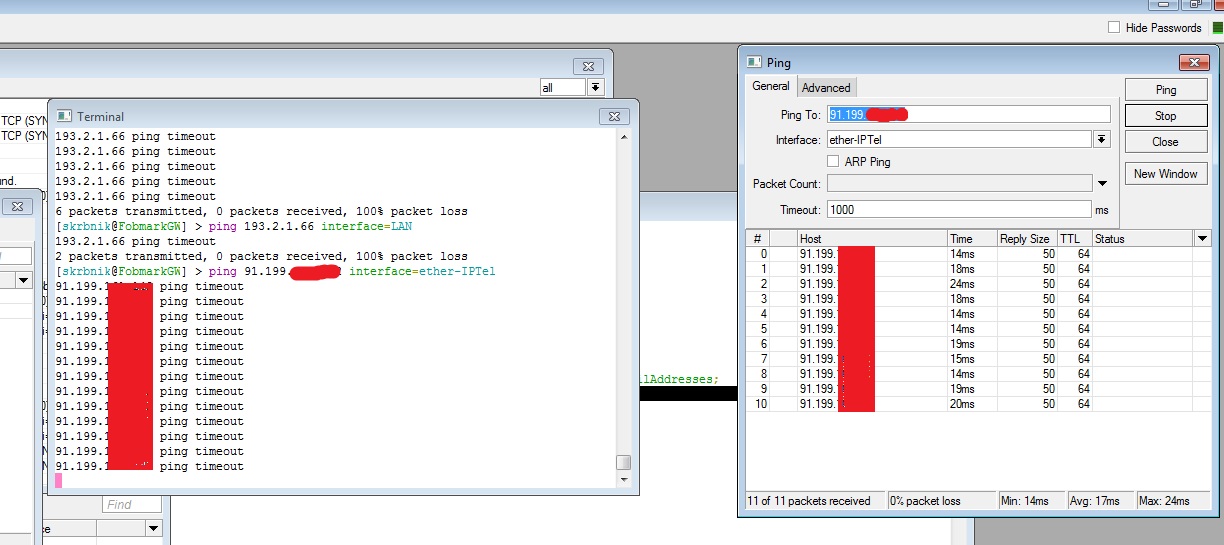Click the Terminal window title icon
The image size is (1224, 545).
(x=65, y=116)
